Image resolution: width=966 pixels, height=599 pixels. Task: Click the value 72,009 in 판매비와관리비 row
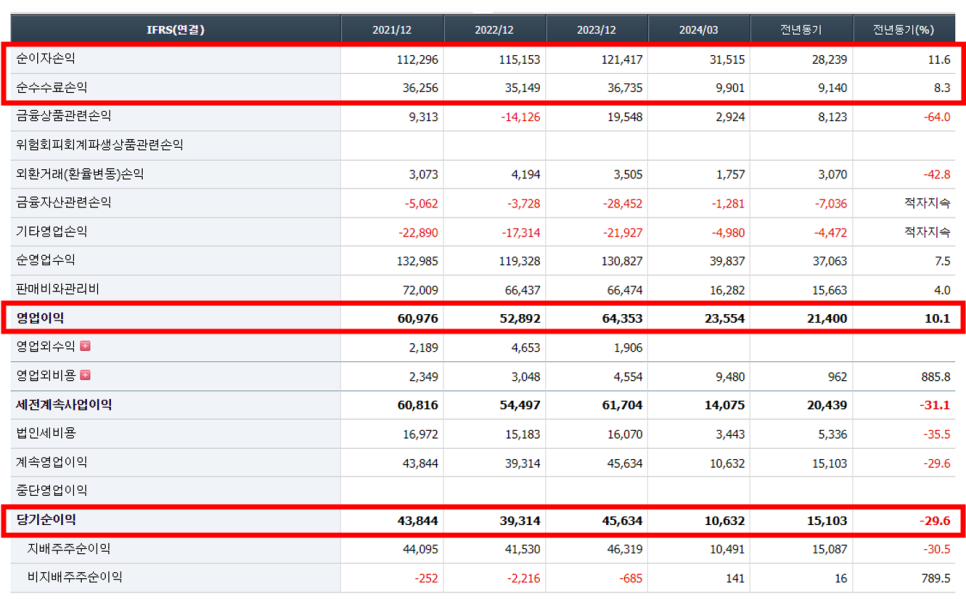(420, 290)
